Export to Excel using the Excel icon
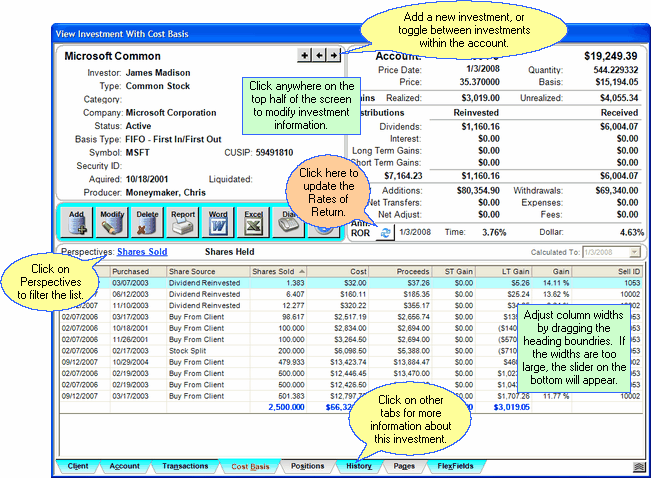The image size is (651, 478). [252, 221]
